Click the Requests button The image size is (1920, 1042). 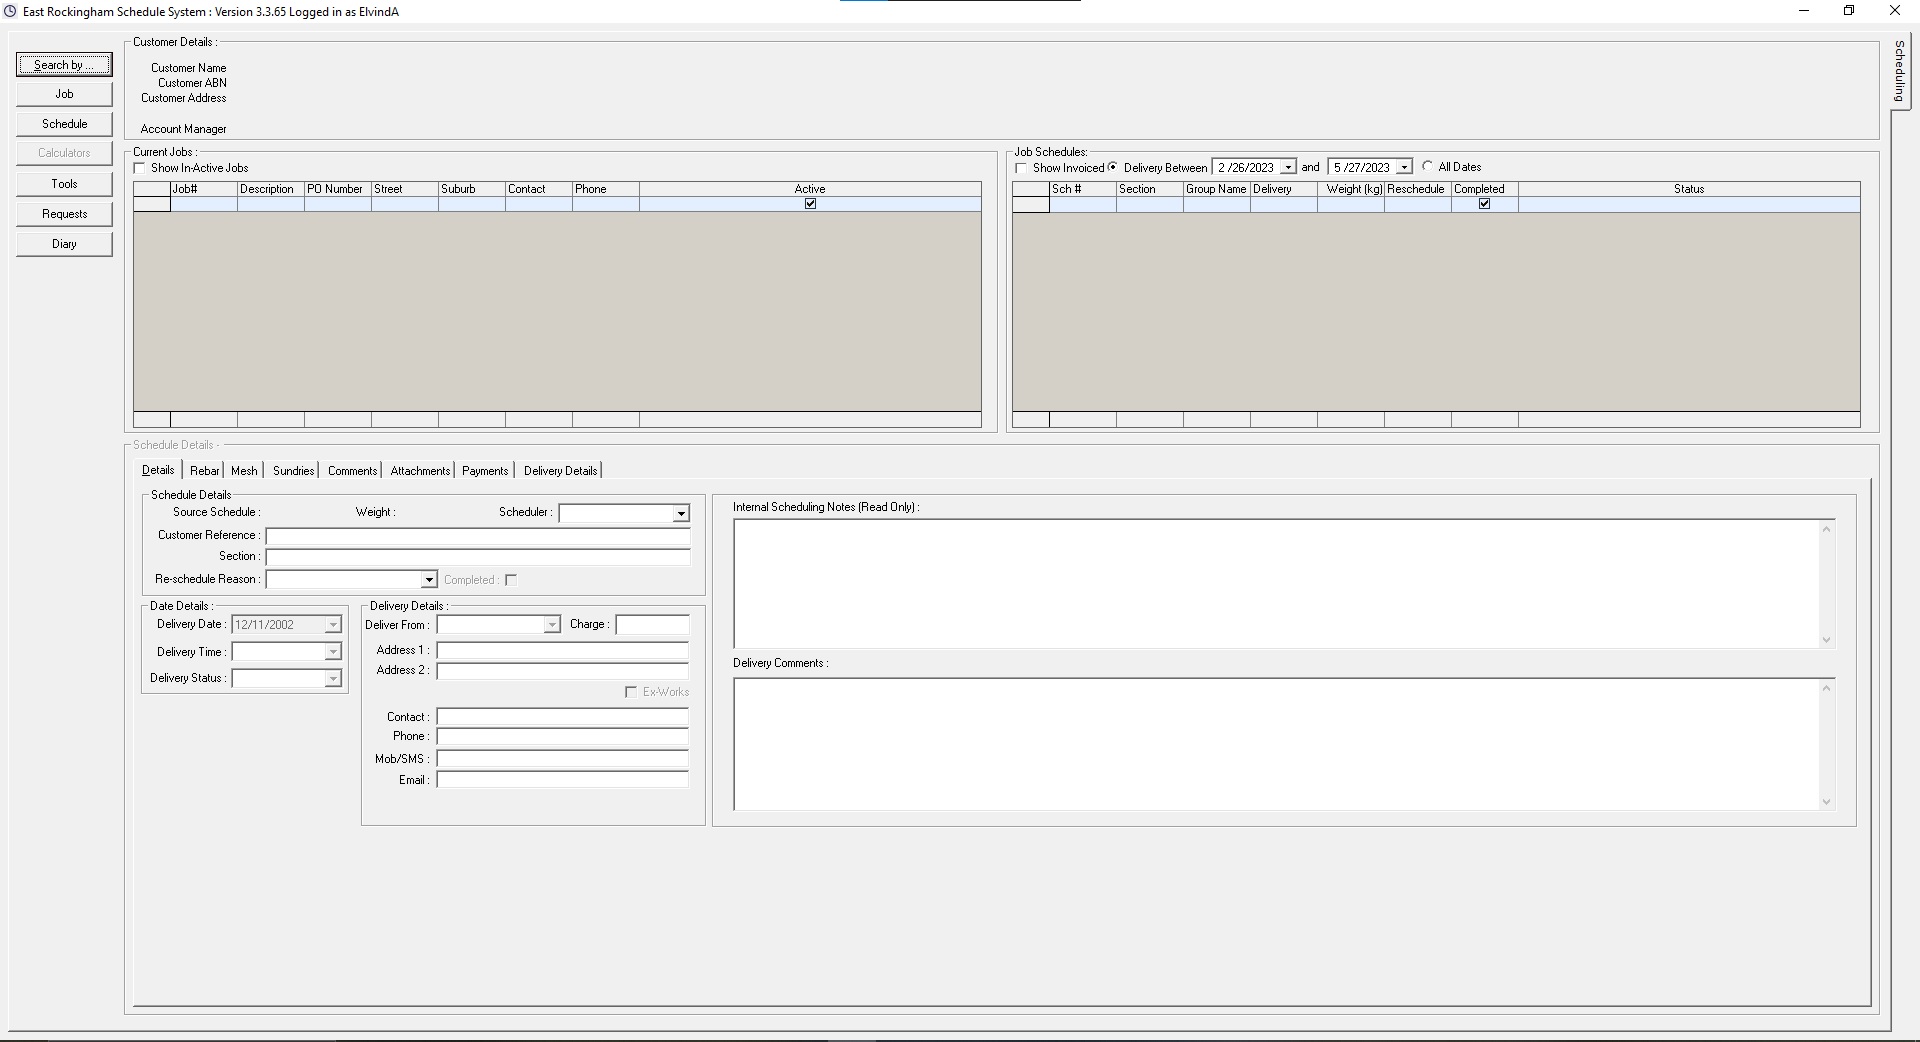point(63,213)
